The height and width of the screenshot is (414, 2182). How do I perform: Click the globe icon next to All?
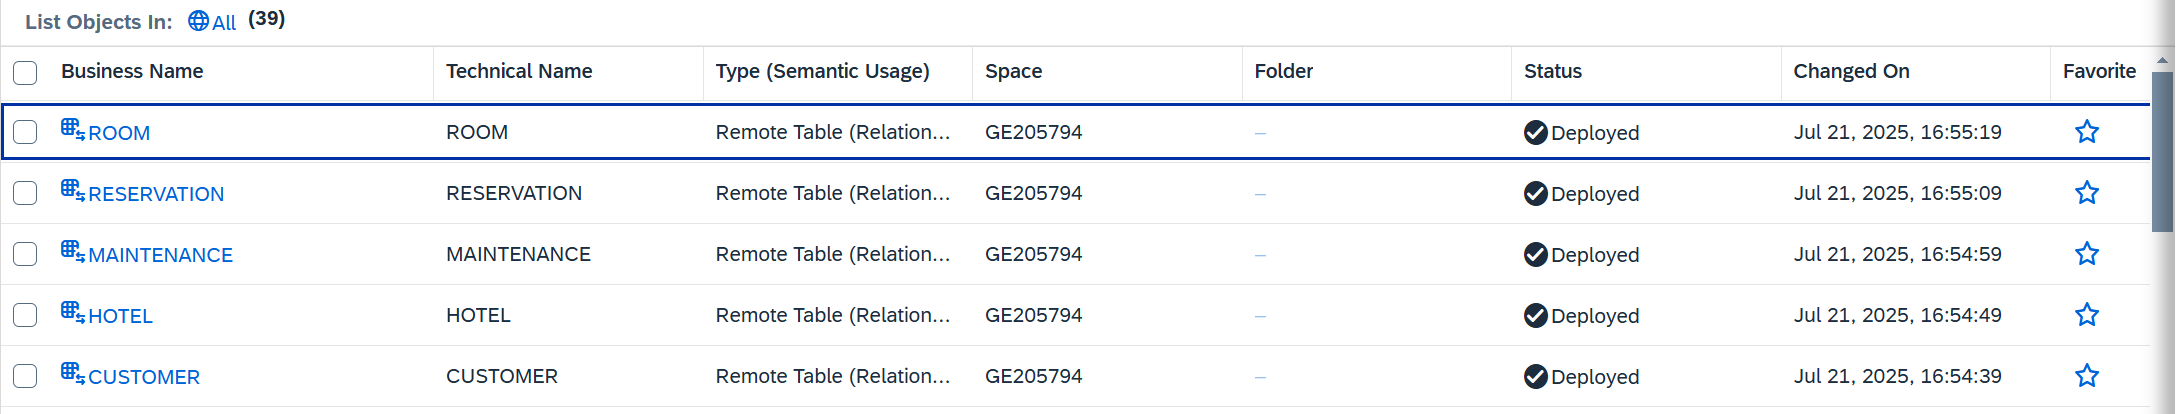click(x=198, y=21)
